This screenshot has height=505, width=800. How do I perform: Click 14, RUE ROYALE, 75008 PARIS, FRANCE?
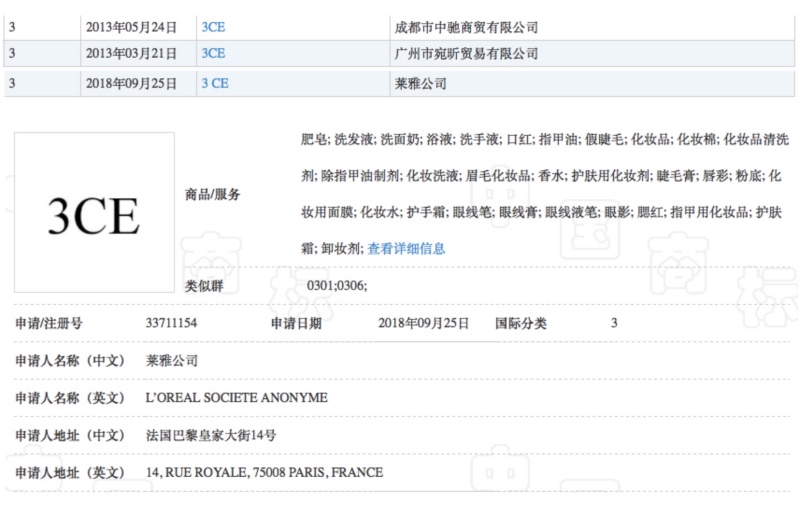[264, 472]
